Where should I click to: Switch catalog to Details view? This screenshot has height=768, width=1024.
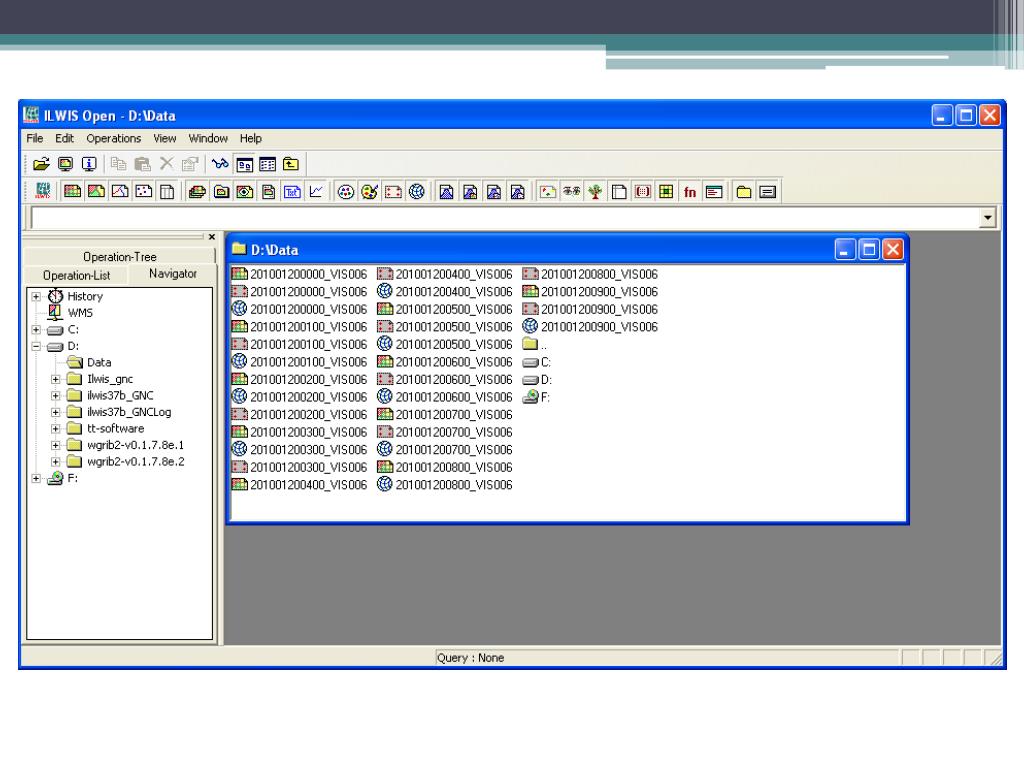point(268,164)
